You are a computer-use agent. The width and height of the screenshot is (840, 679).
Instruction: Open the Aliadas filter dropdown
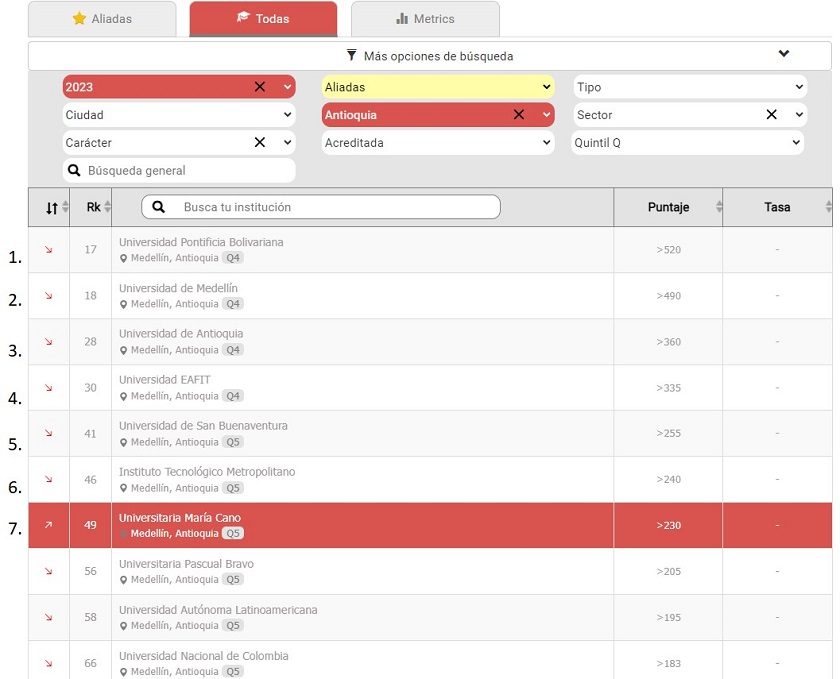(438, 87)
